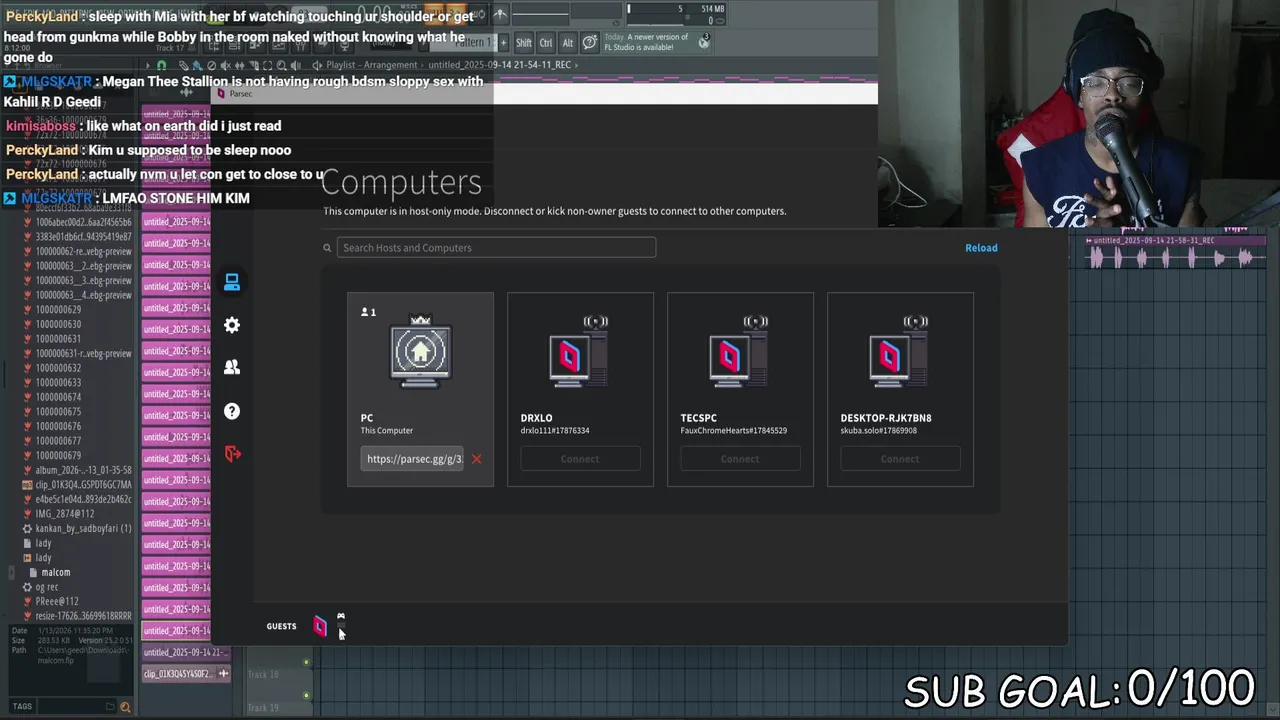Viewport: 1280px width, 720px height.
Task: Click the TAGS label in browser footer
Action: coord(22,706)
